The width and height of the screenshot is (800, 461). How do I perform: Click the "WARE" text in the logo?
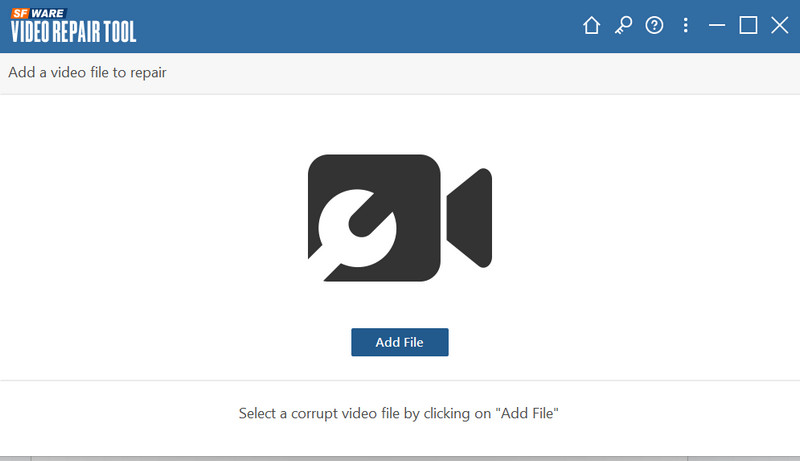tap(48, 11)
